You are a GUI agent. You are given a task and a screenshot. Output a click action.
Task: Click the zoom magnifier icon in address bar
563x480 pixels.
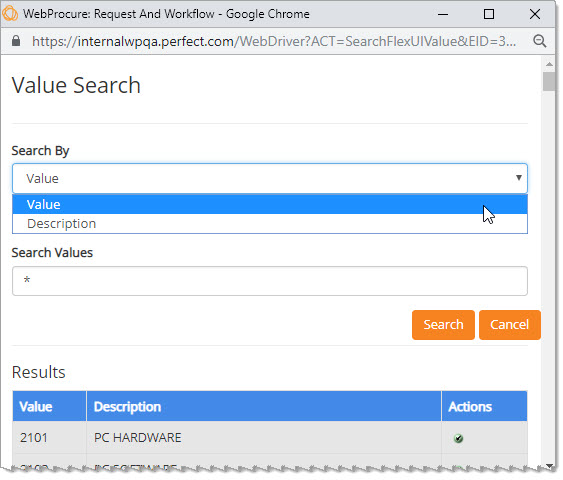click(540, 41)
